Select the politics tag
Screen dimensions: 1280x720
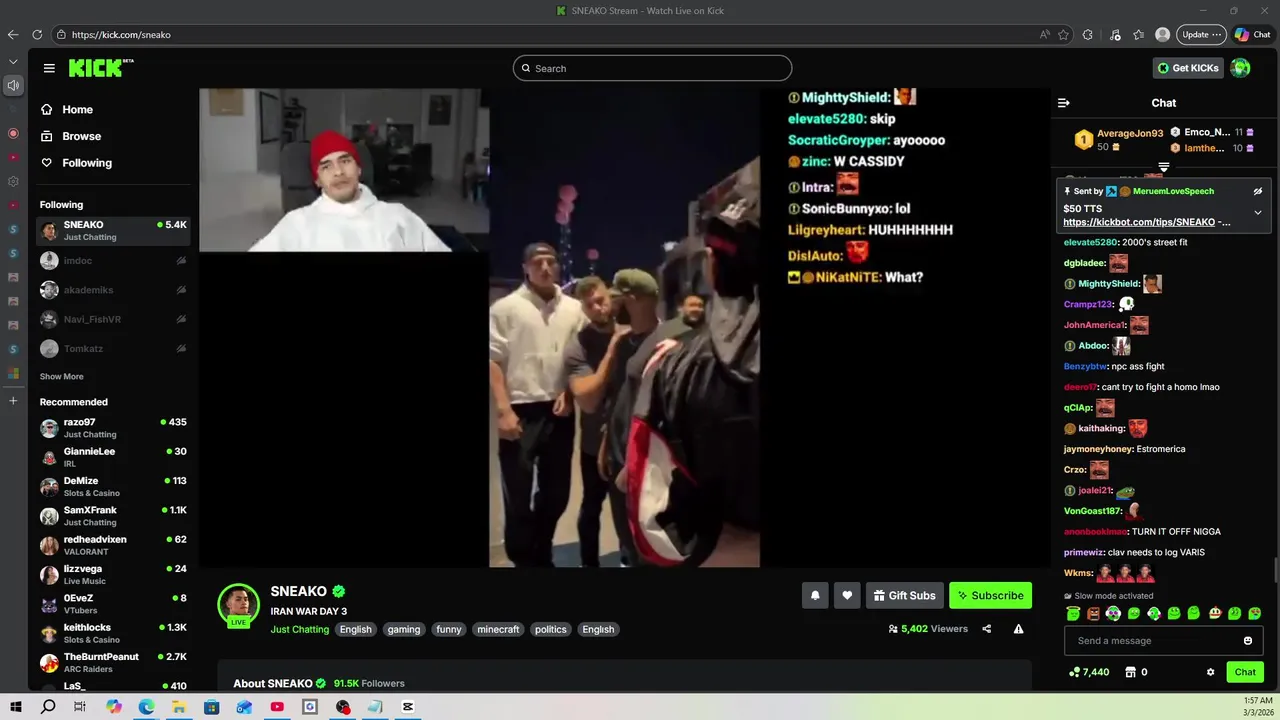(551, 629)
